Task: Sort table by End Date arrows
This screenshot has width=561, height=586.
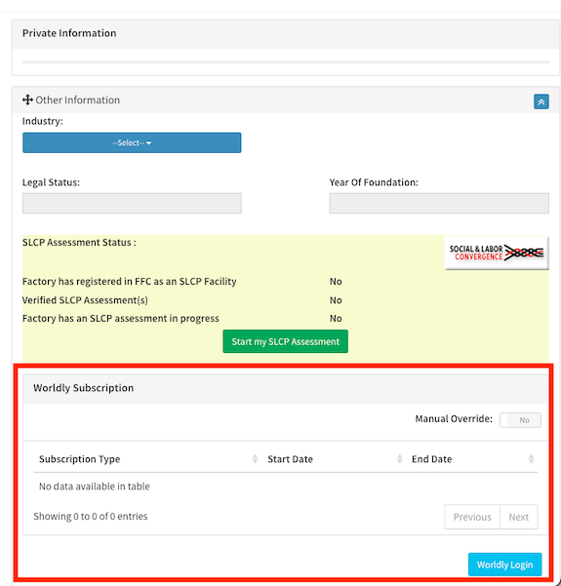Action: [x=531, y=459]
